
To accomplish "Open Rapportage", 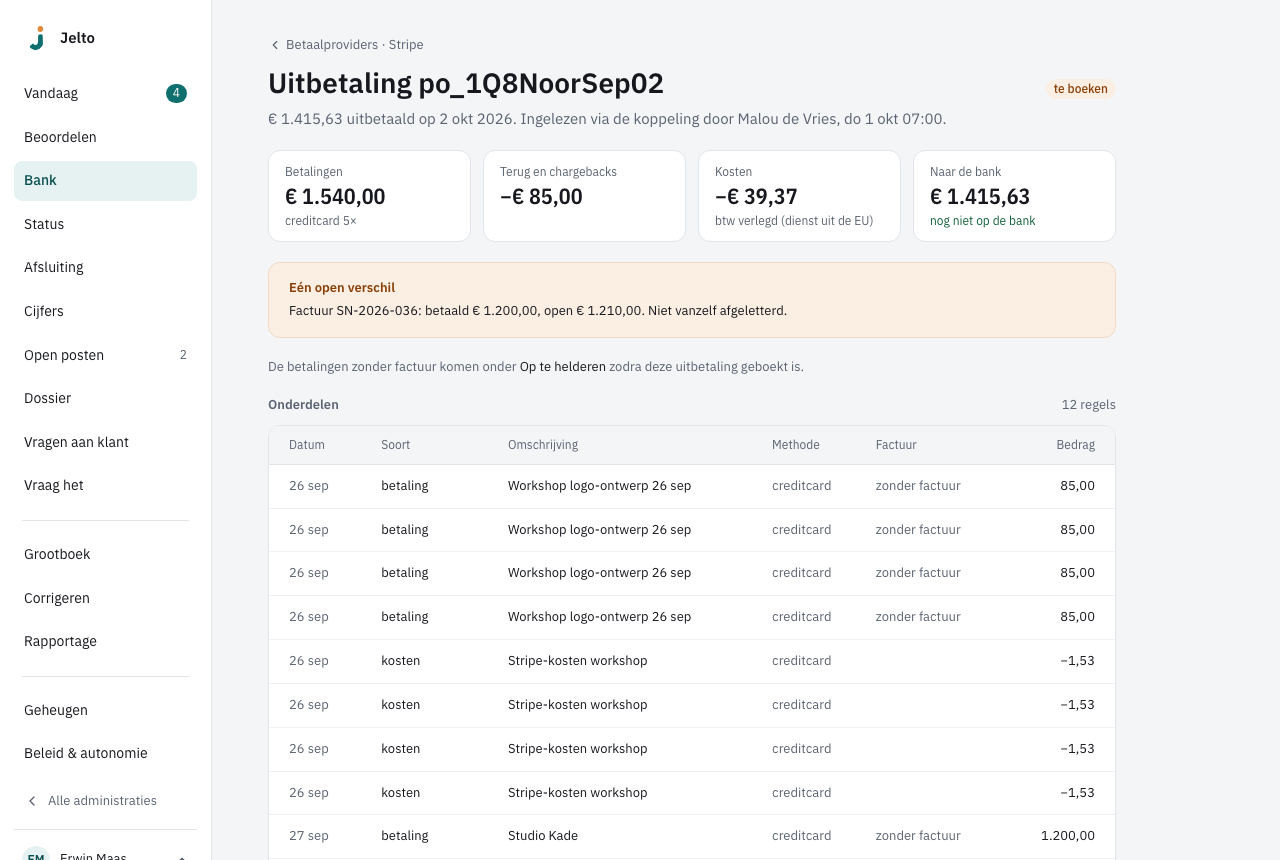I will pyautogui.click(x=105, y=641).
